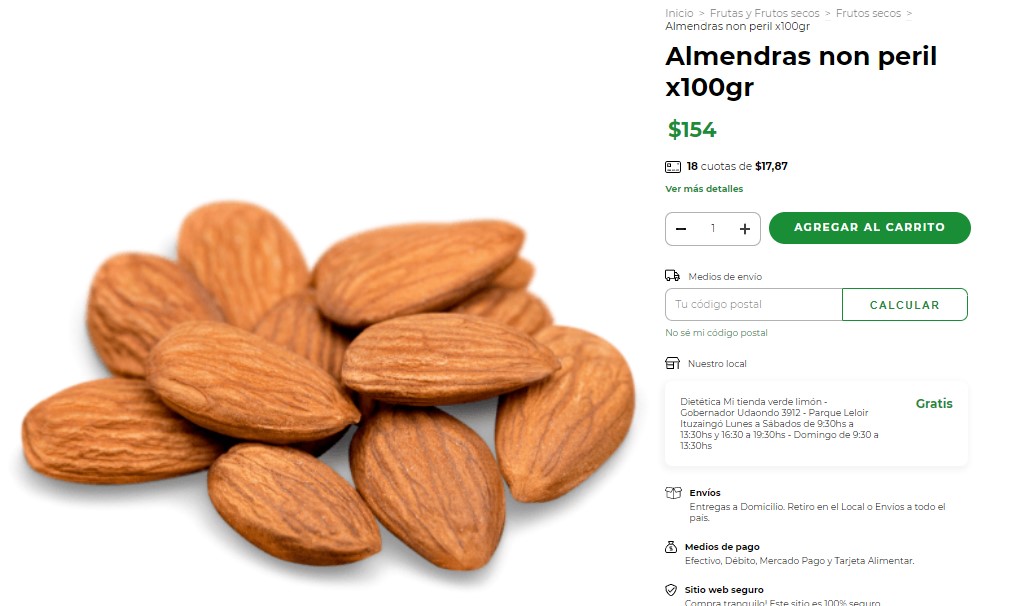This screenshot has height=606, width=1026.
Task: Focus the Tu código postal field
Action: 754,305
